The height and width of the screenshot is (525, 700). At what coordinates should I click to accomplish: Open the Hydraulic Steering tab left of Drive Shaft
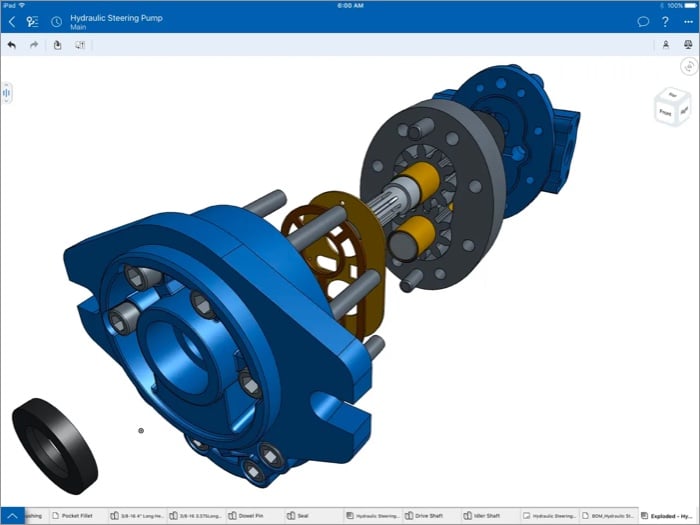click(x=373, y=516)
